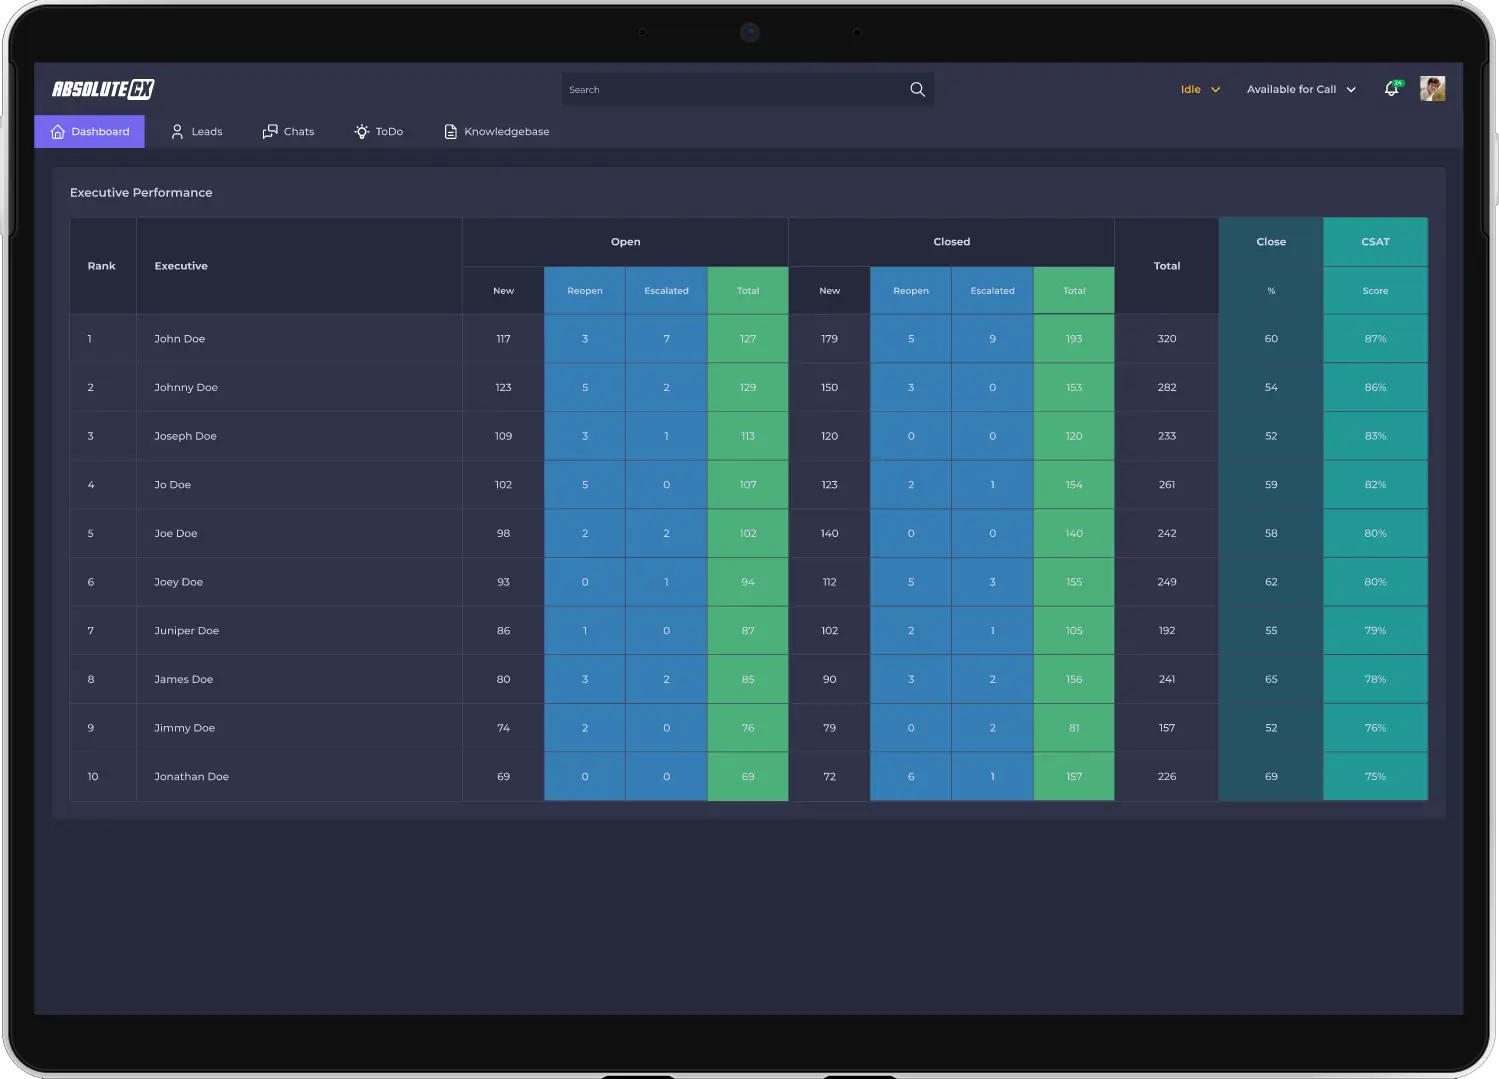Image resolution: width=1499 pixels, height=1079 pixels.
Task: Click the Close column header
Action: (x=1271, y=242)
